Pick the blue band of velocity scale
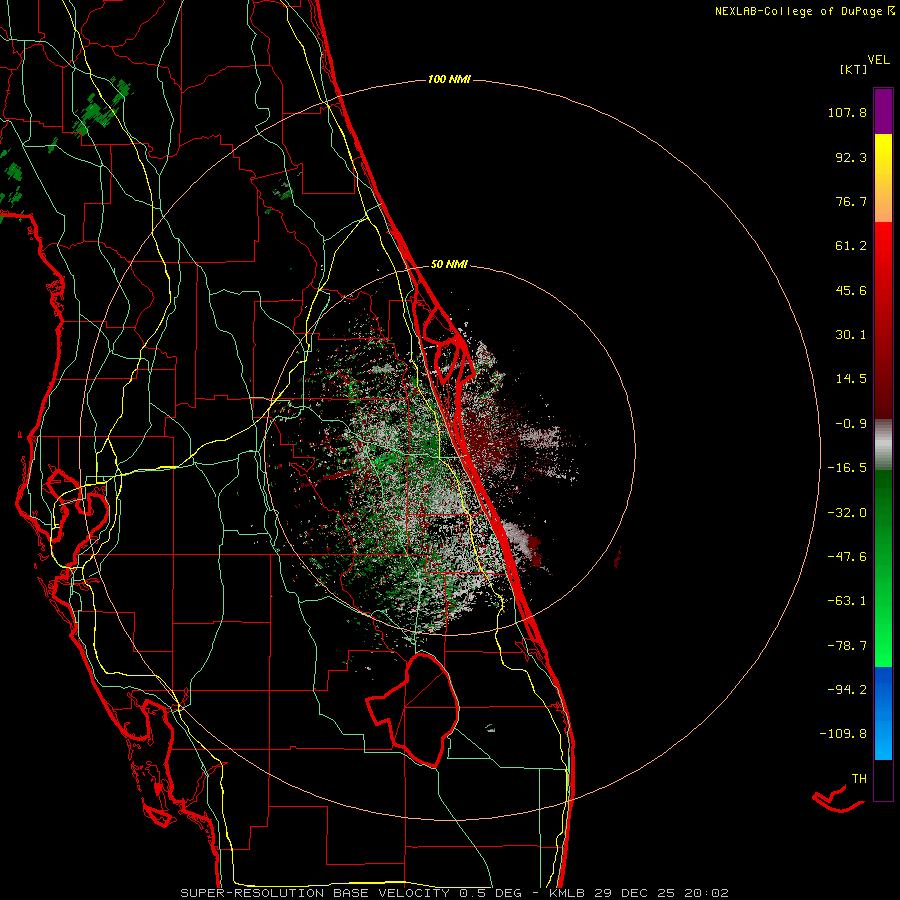This screenshot has height=900, width=900. (x=883, y=713)
